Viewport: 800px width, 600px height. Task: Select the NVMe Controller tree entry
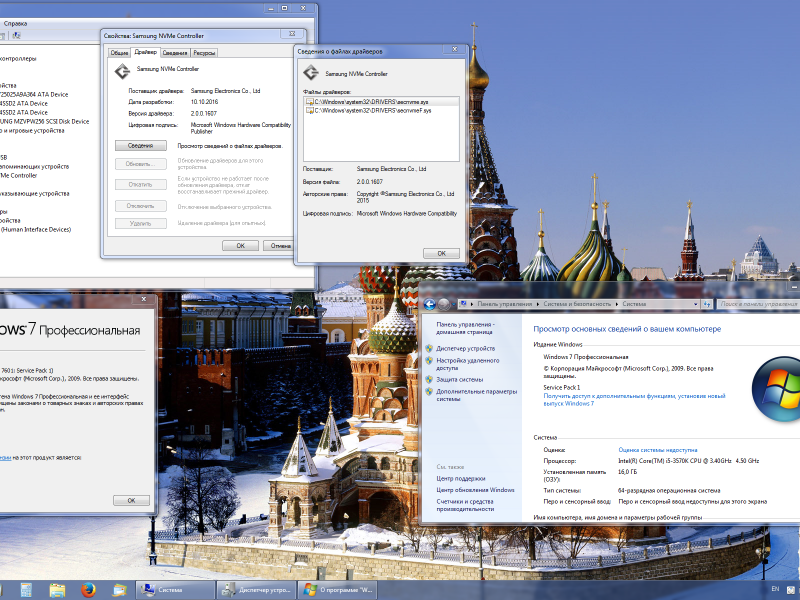point(19,176)
